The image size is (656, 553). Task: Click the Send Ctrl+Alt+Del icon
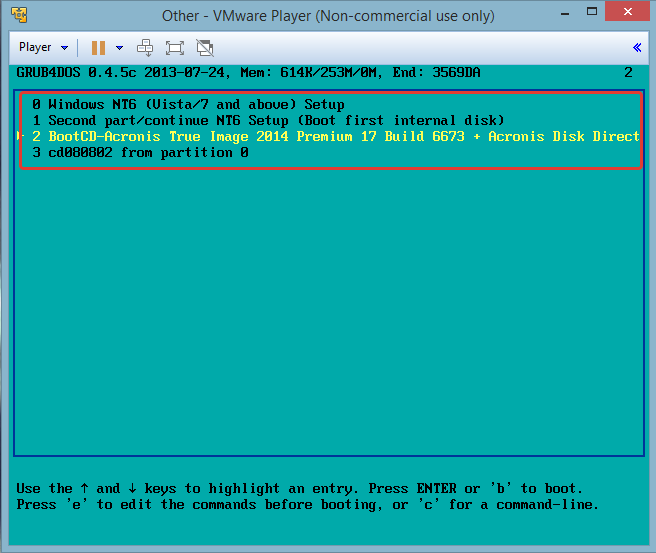[x=145, y=48]
